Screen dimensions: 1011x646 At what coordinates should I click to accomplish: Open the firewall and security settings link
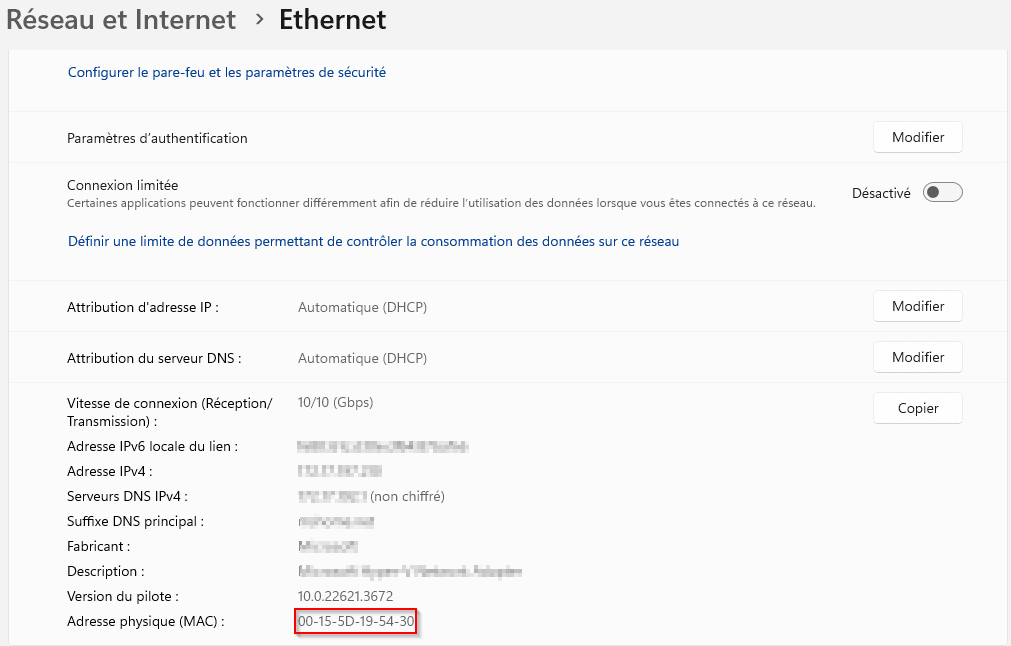tap(227, 72)
